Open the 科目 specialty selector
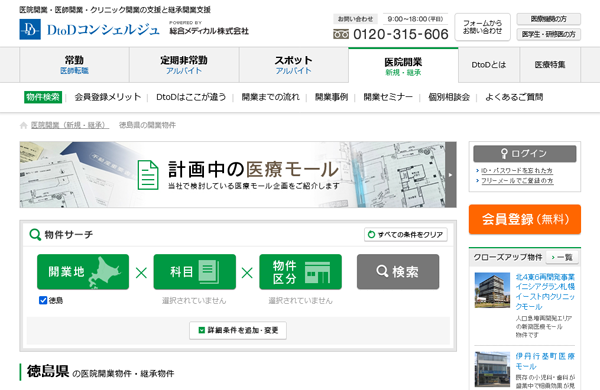Image resolution: width=600 pixels, height=390 pixels. click(x=194, y=272)
